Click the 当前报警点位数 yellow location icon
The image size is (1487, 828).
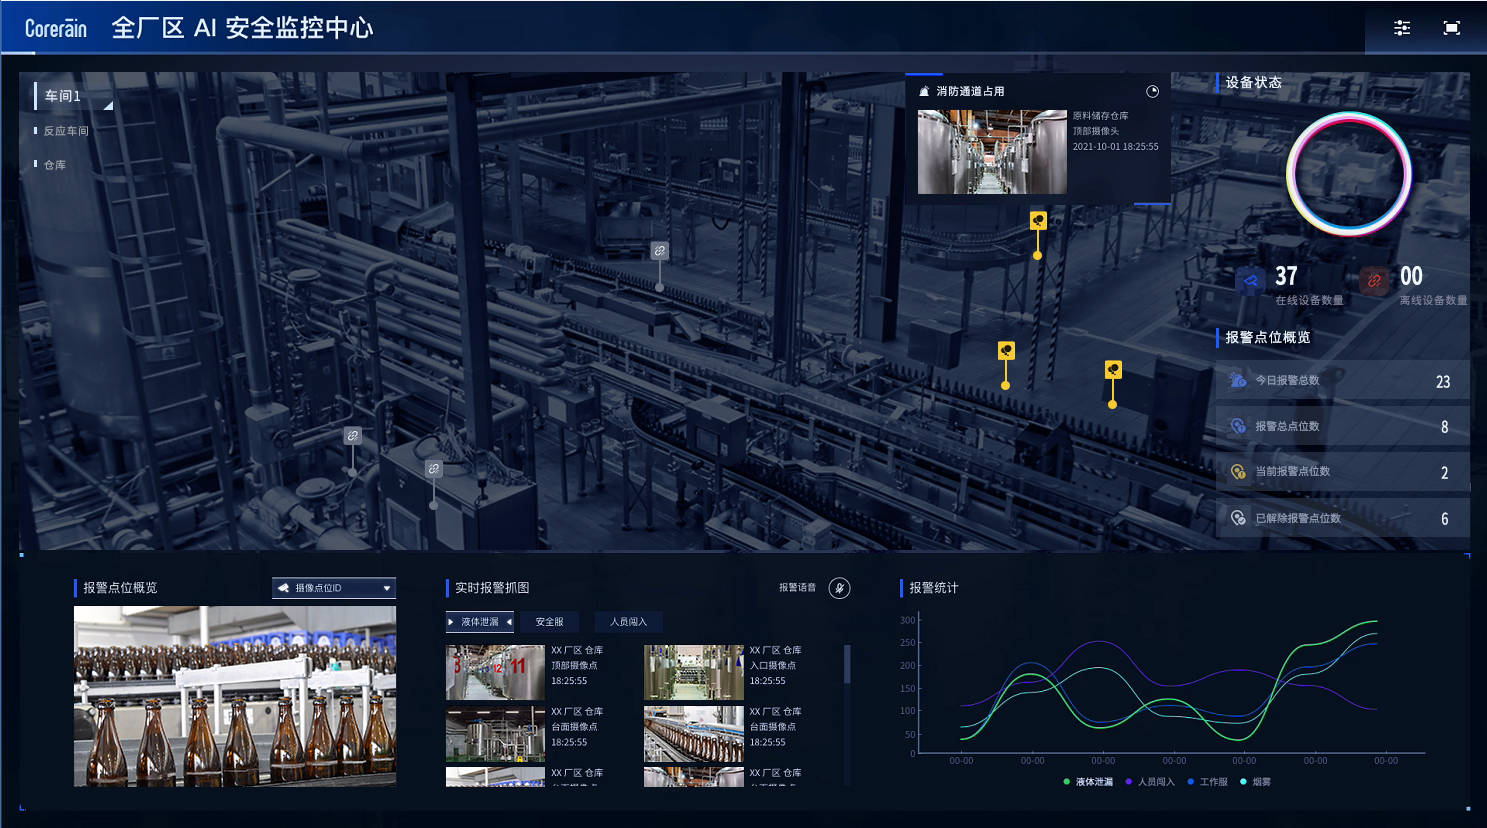(x=1238, y=472)
